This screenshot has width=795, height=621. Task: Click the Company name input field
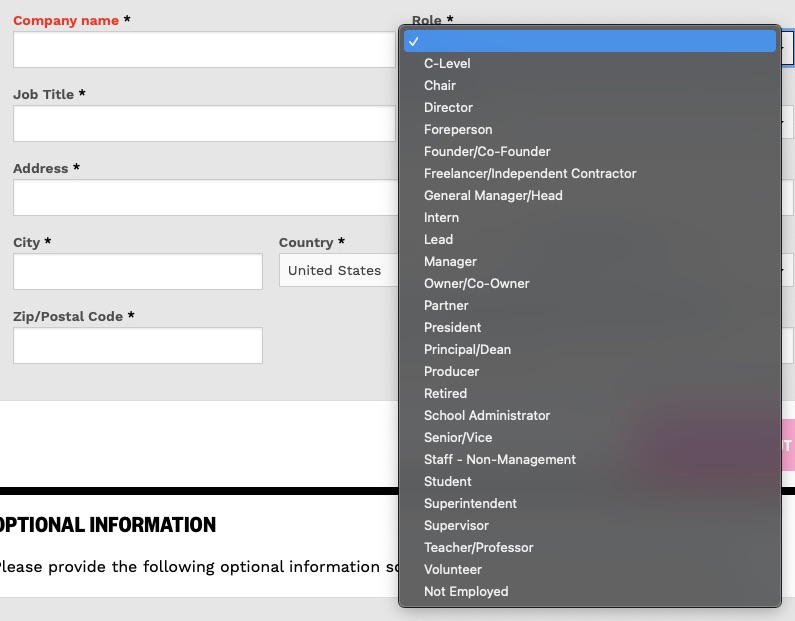(x=204, y=49)
